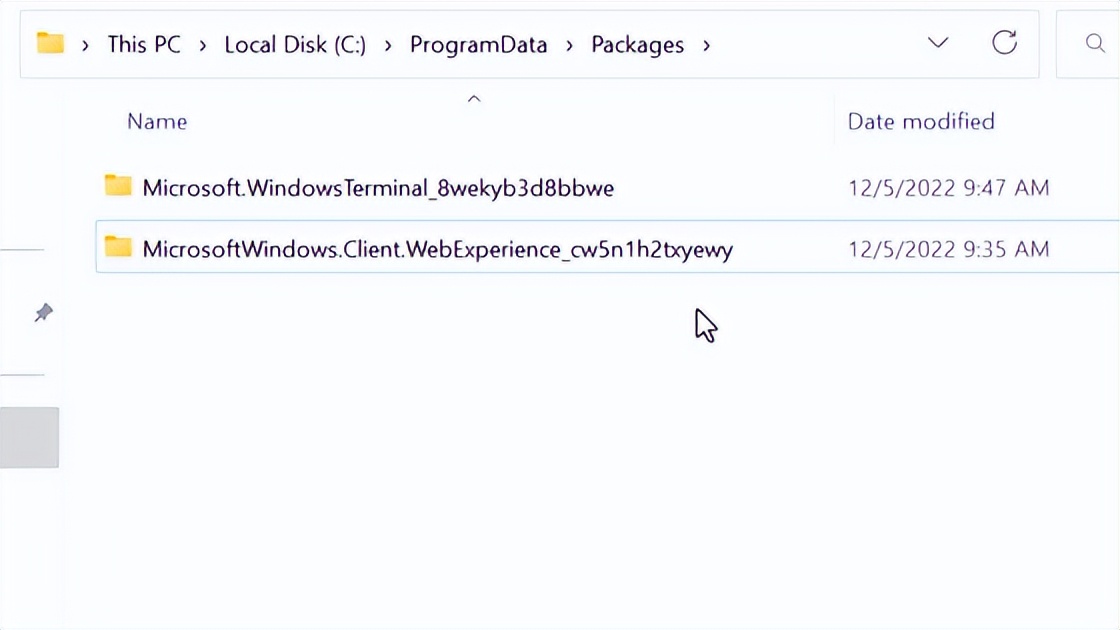Screen dimensions: 1120x630
Task: Navigate to This PC via the breadcrumb
Action: 145,44
